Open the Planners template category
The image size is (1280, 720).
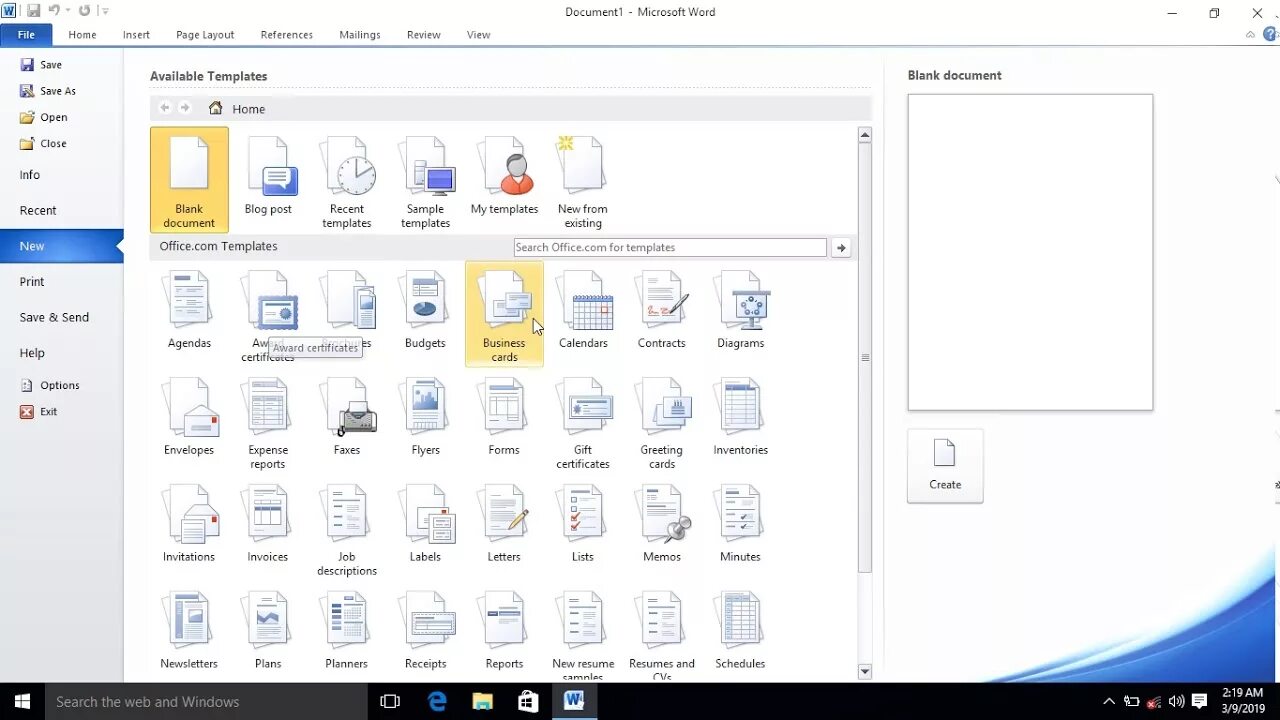(347, 632)
